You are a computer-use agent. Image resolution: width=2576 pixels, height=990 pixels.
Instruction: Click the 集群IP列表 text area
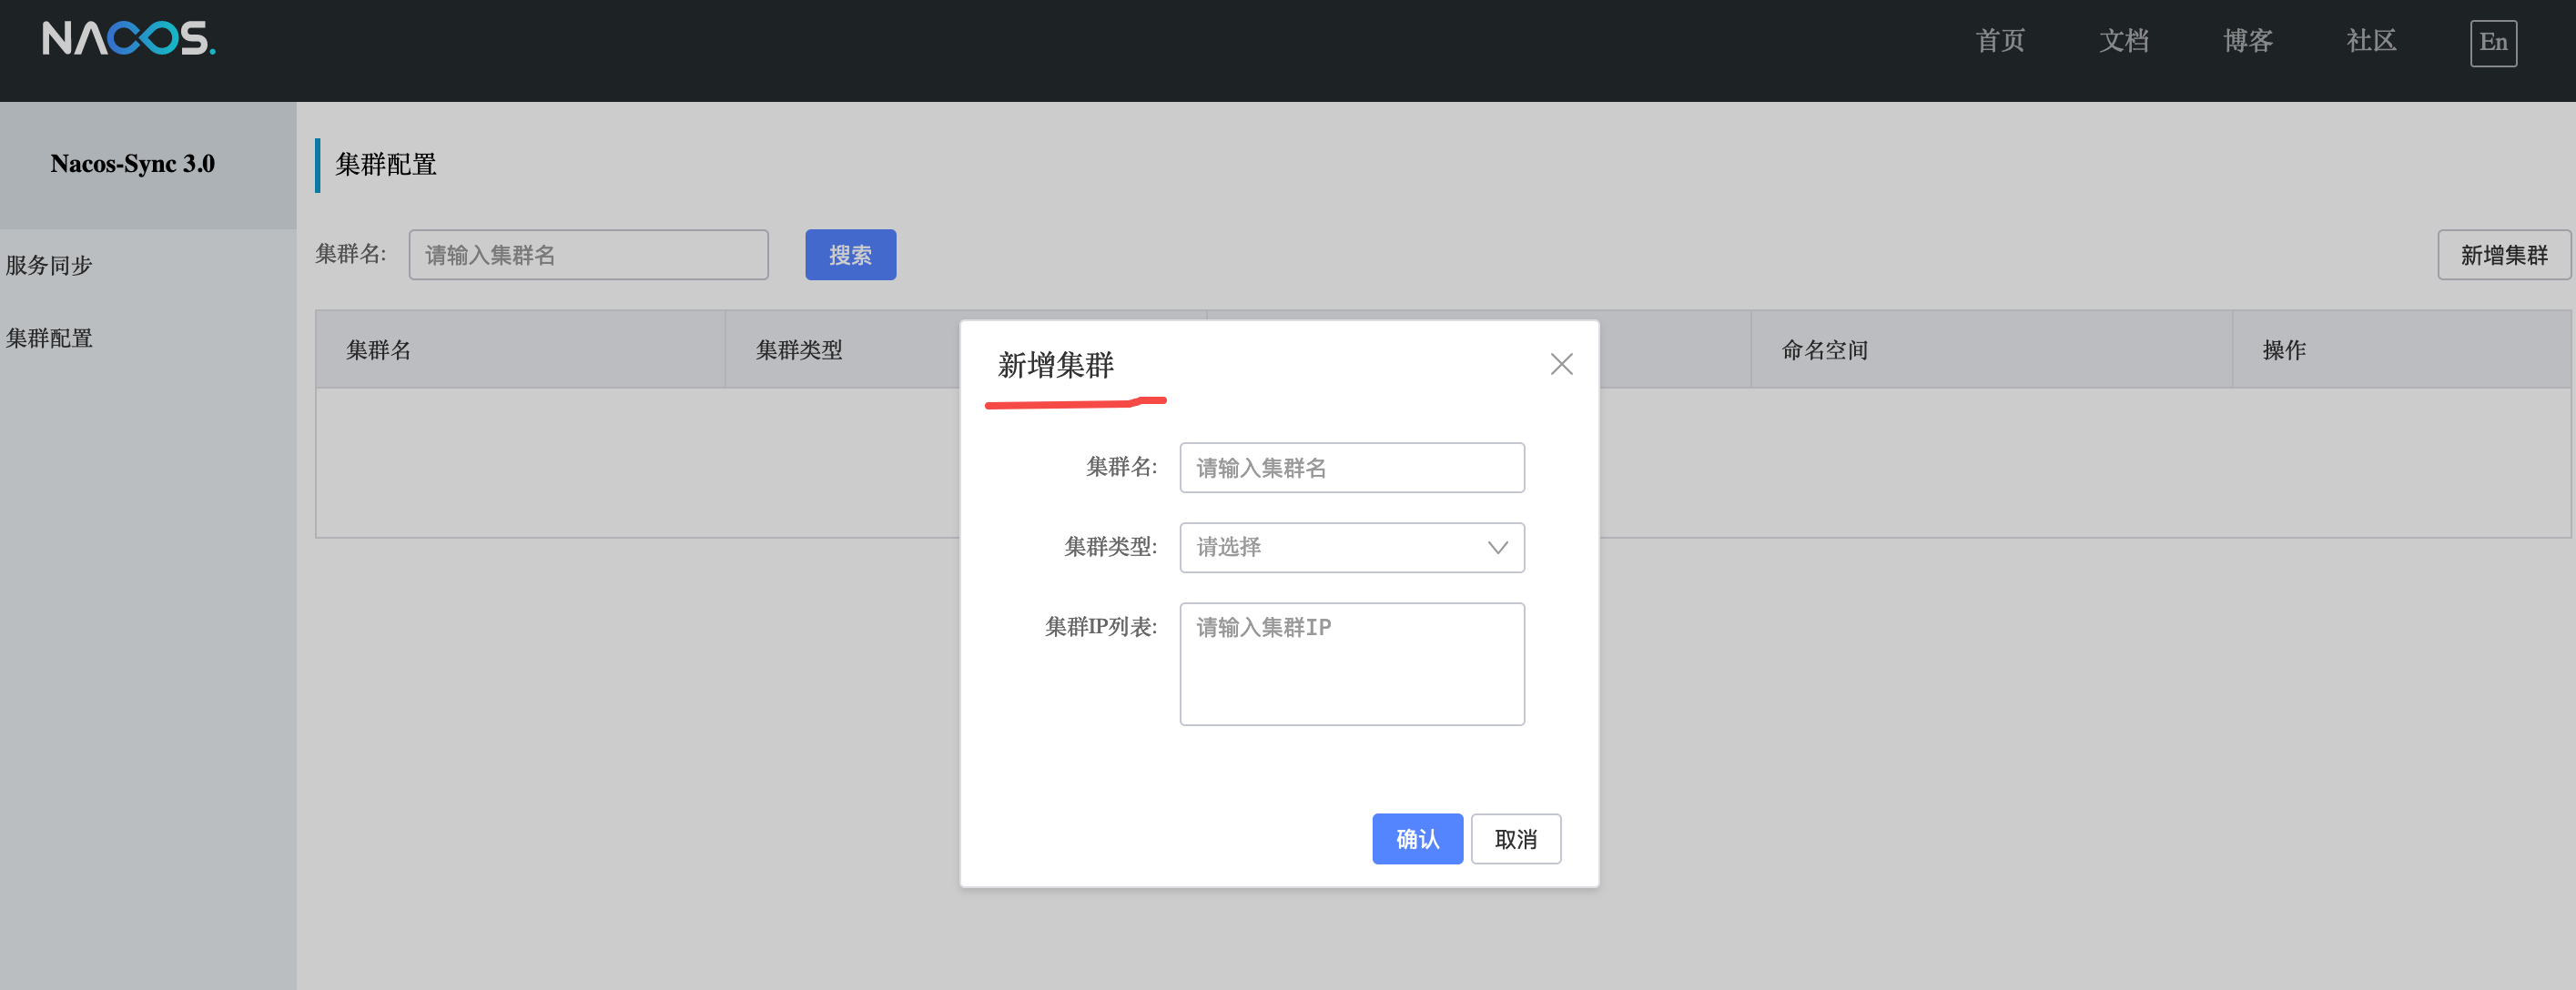(x=1351, y=663)
